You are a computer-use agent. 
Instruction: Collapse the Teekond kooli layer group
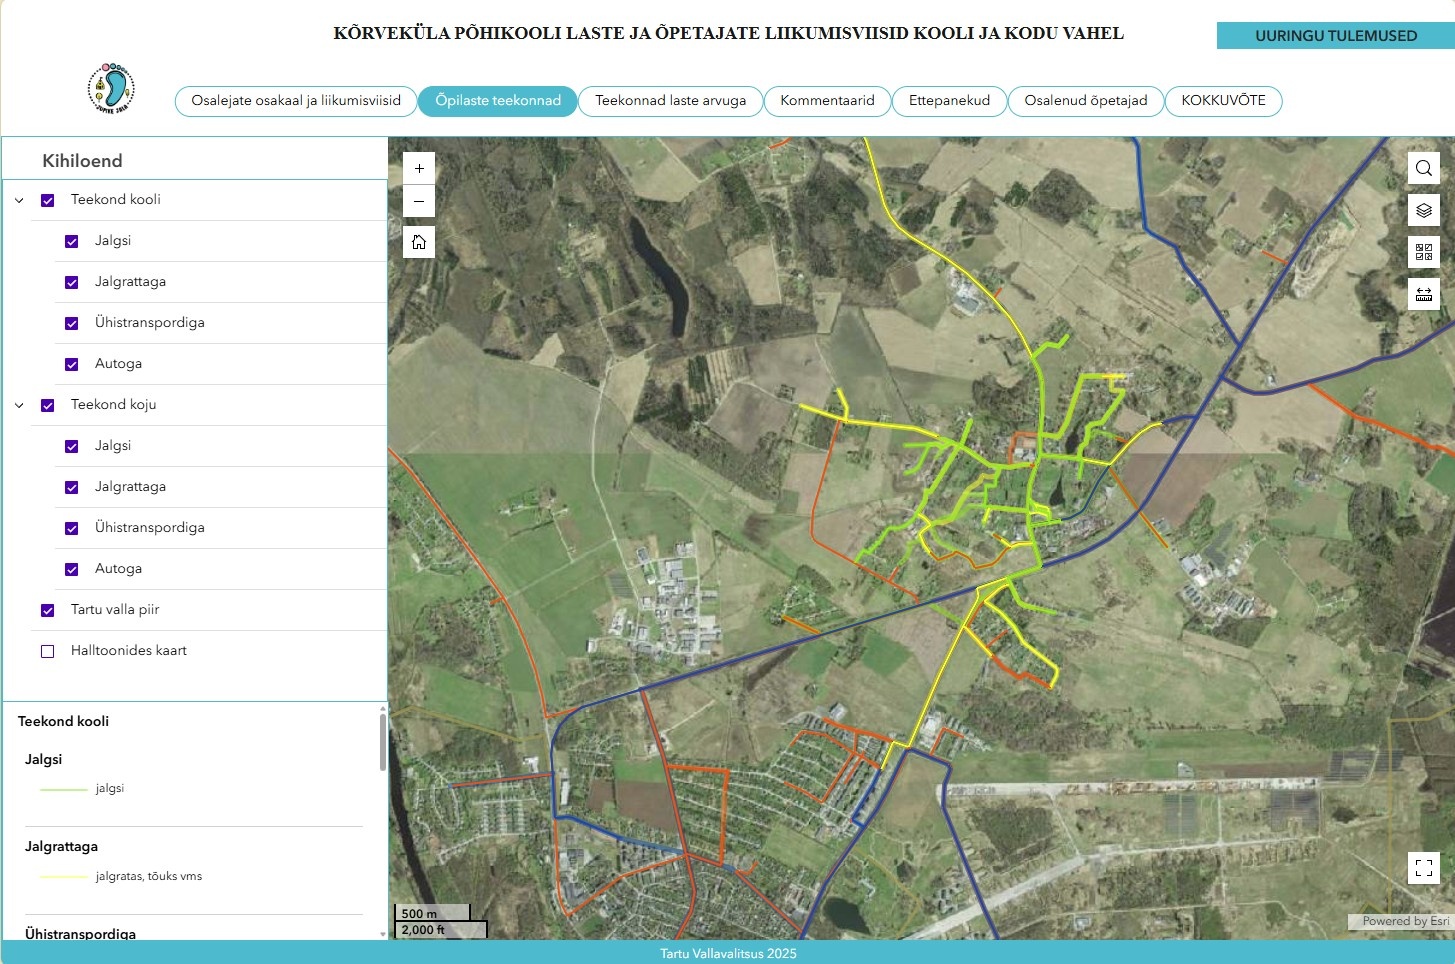pos(19,200)
